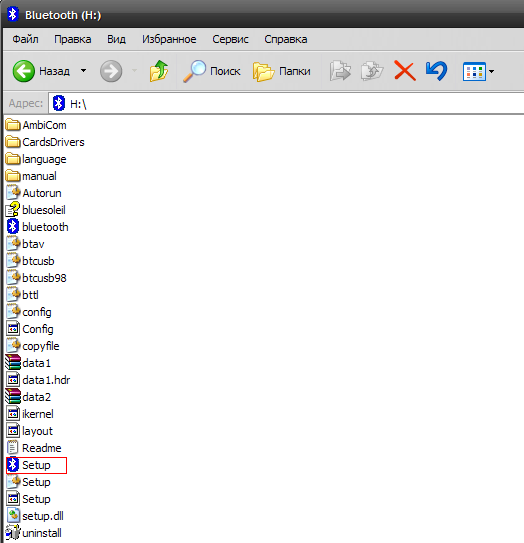Select the btav file

25,244
